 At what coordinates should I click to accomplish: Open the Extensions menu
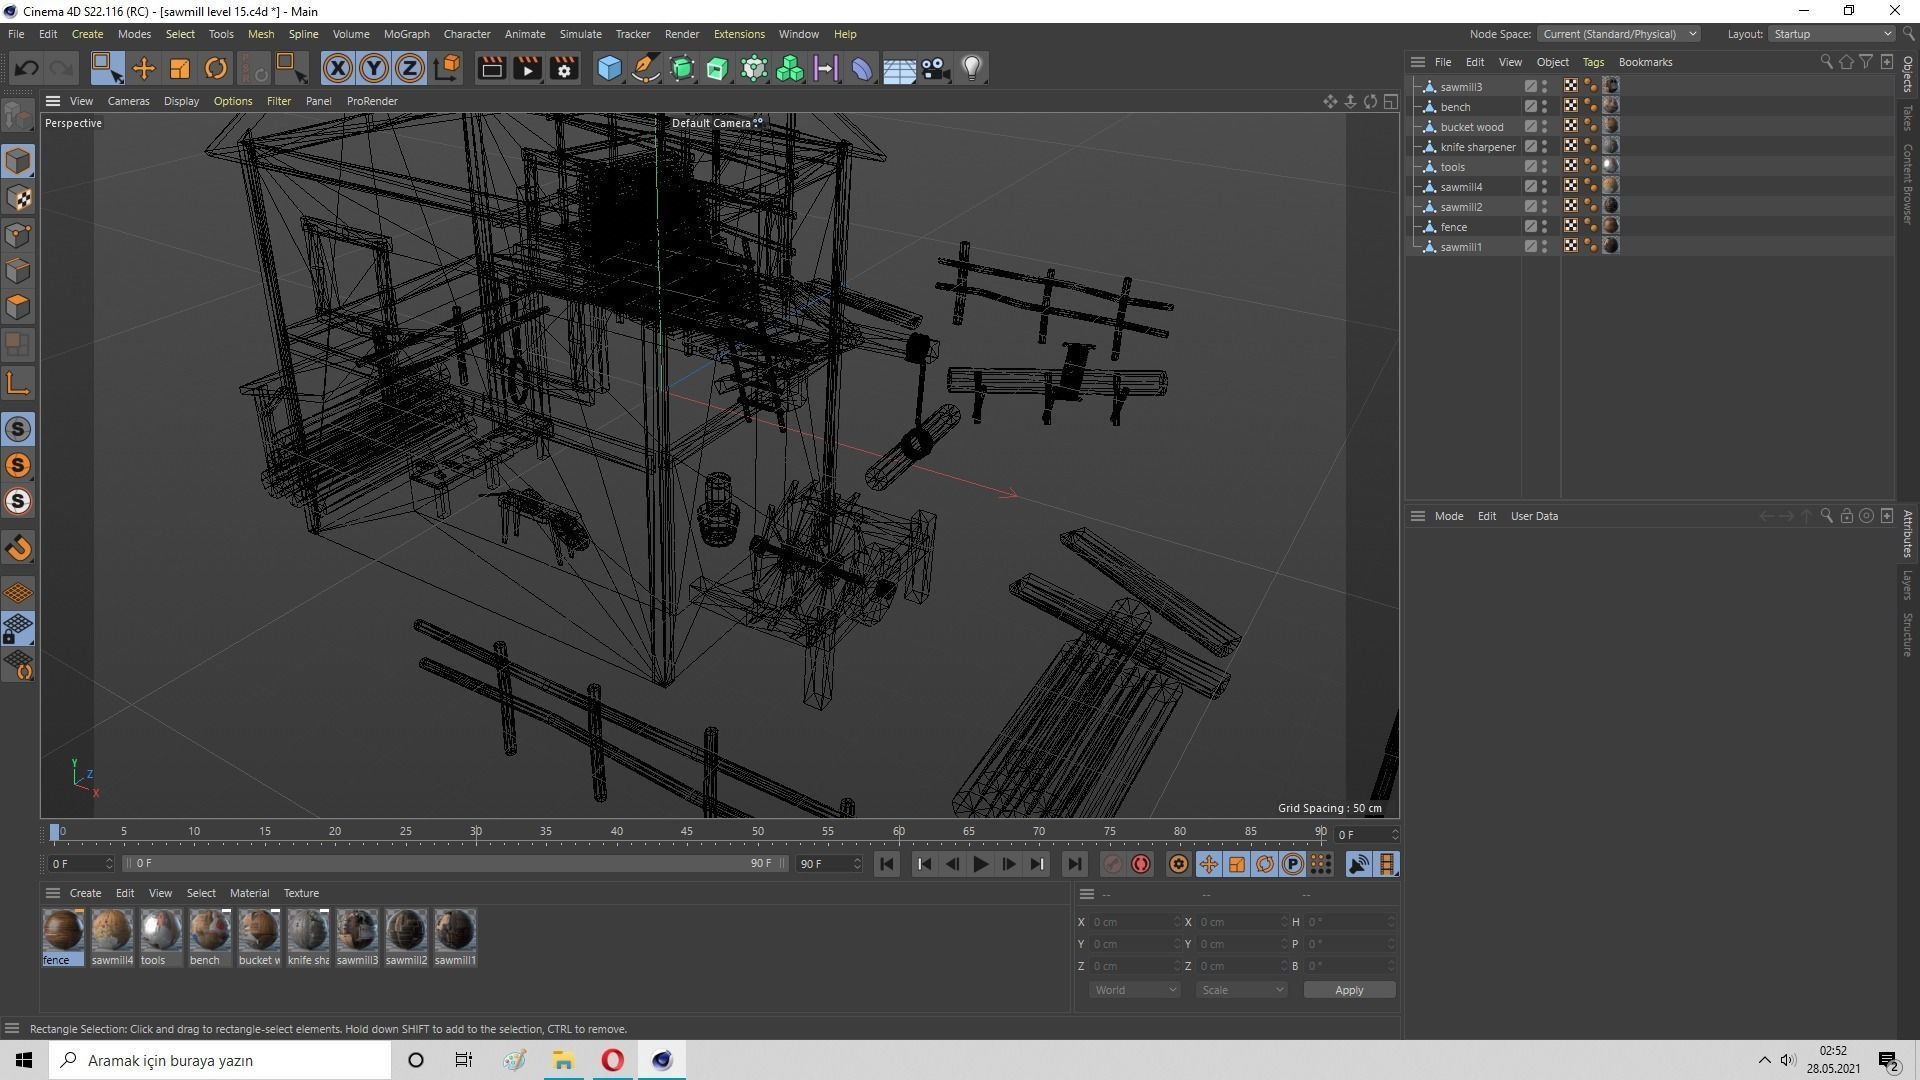[739, 34]
